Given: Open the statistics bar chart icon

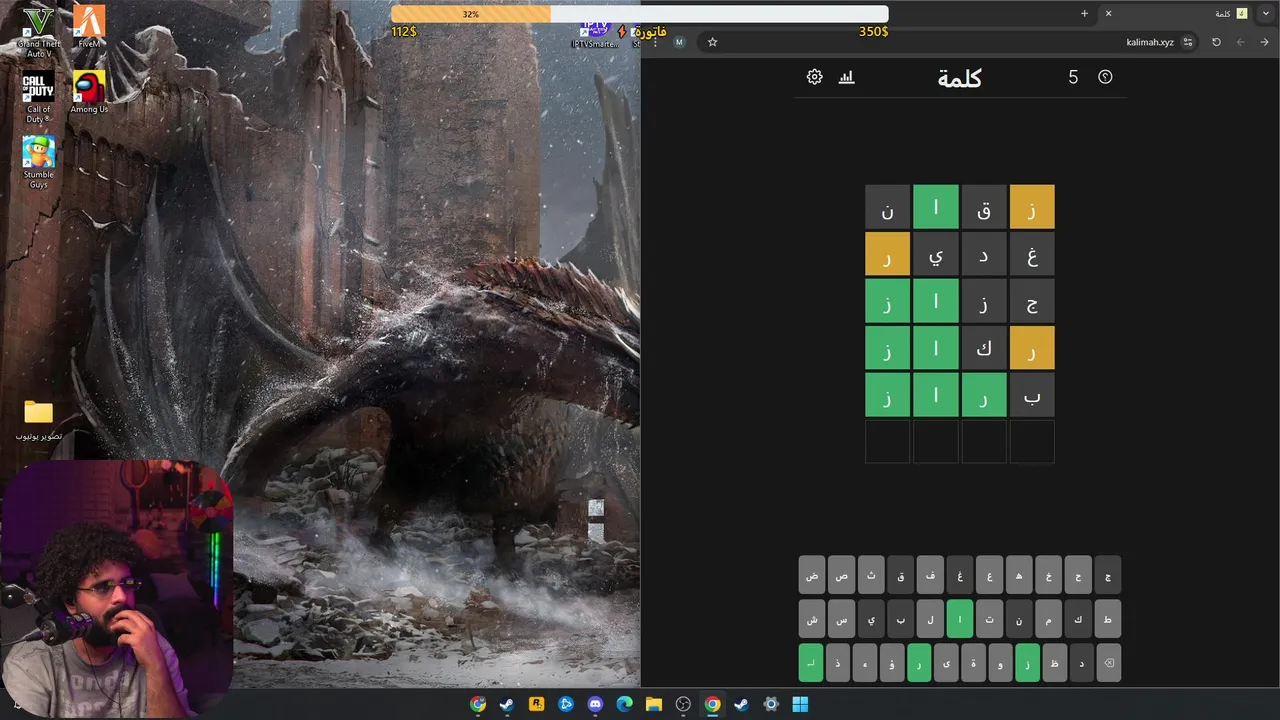Looking at the screenshot, I should coord(846,77).
